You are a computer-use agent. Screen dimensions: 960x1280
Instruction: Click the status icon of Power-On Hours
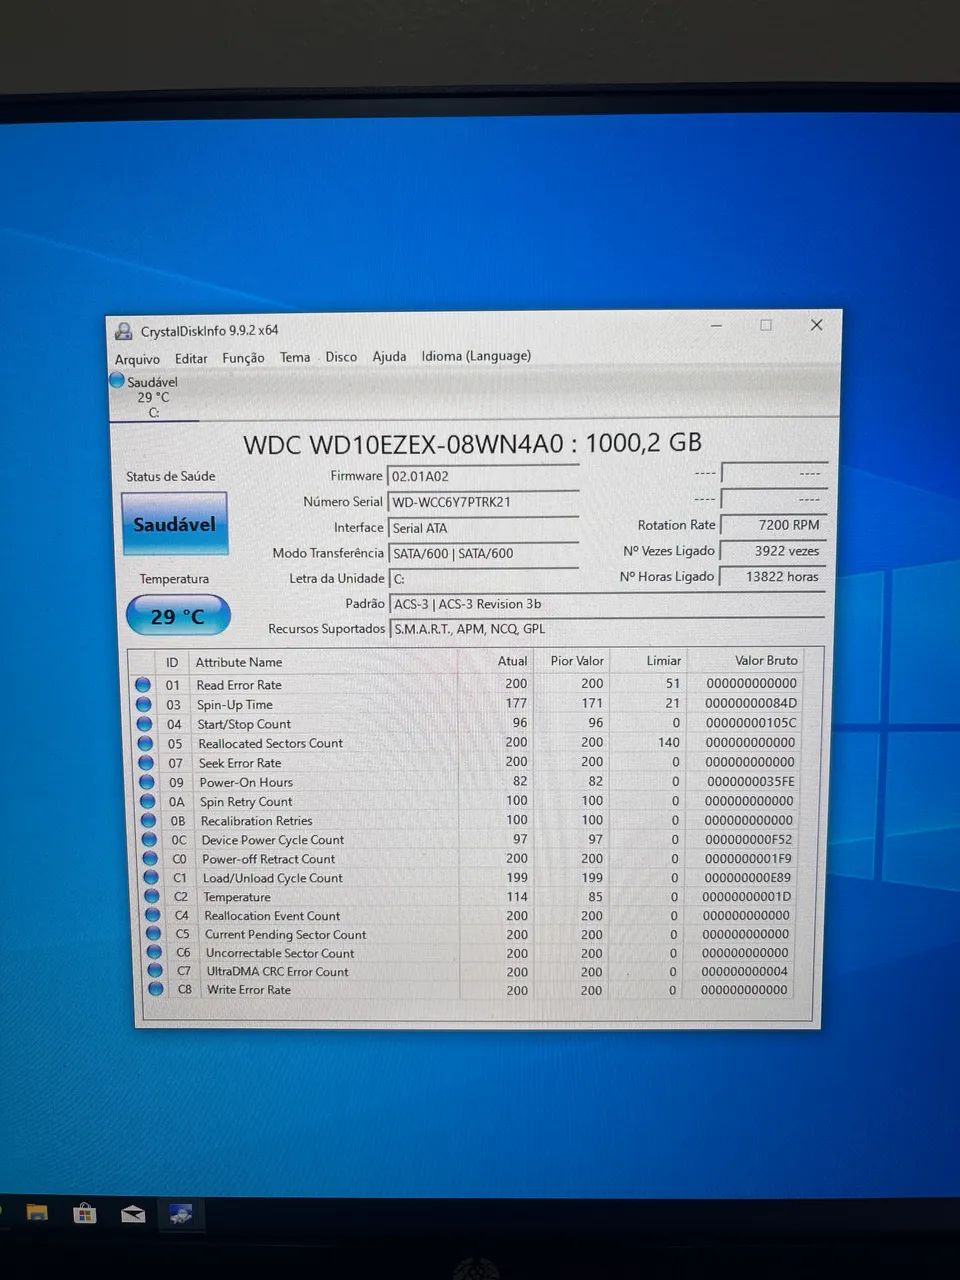click(148, 782)
